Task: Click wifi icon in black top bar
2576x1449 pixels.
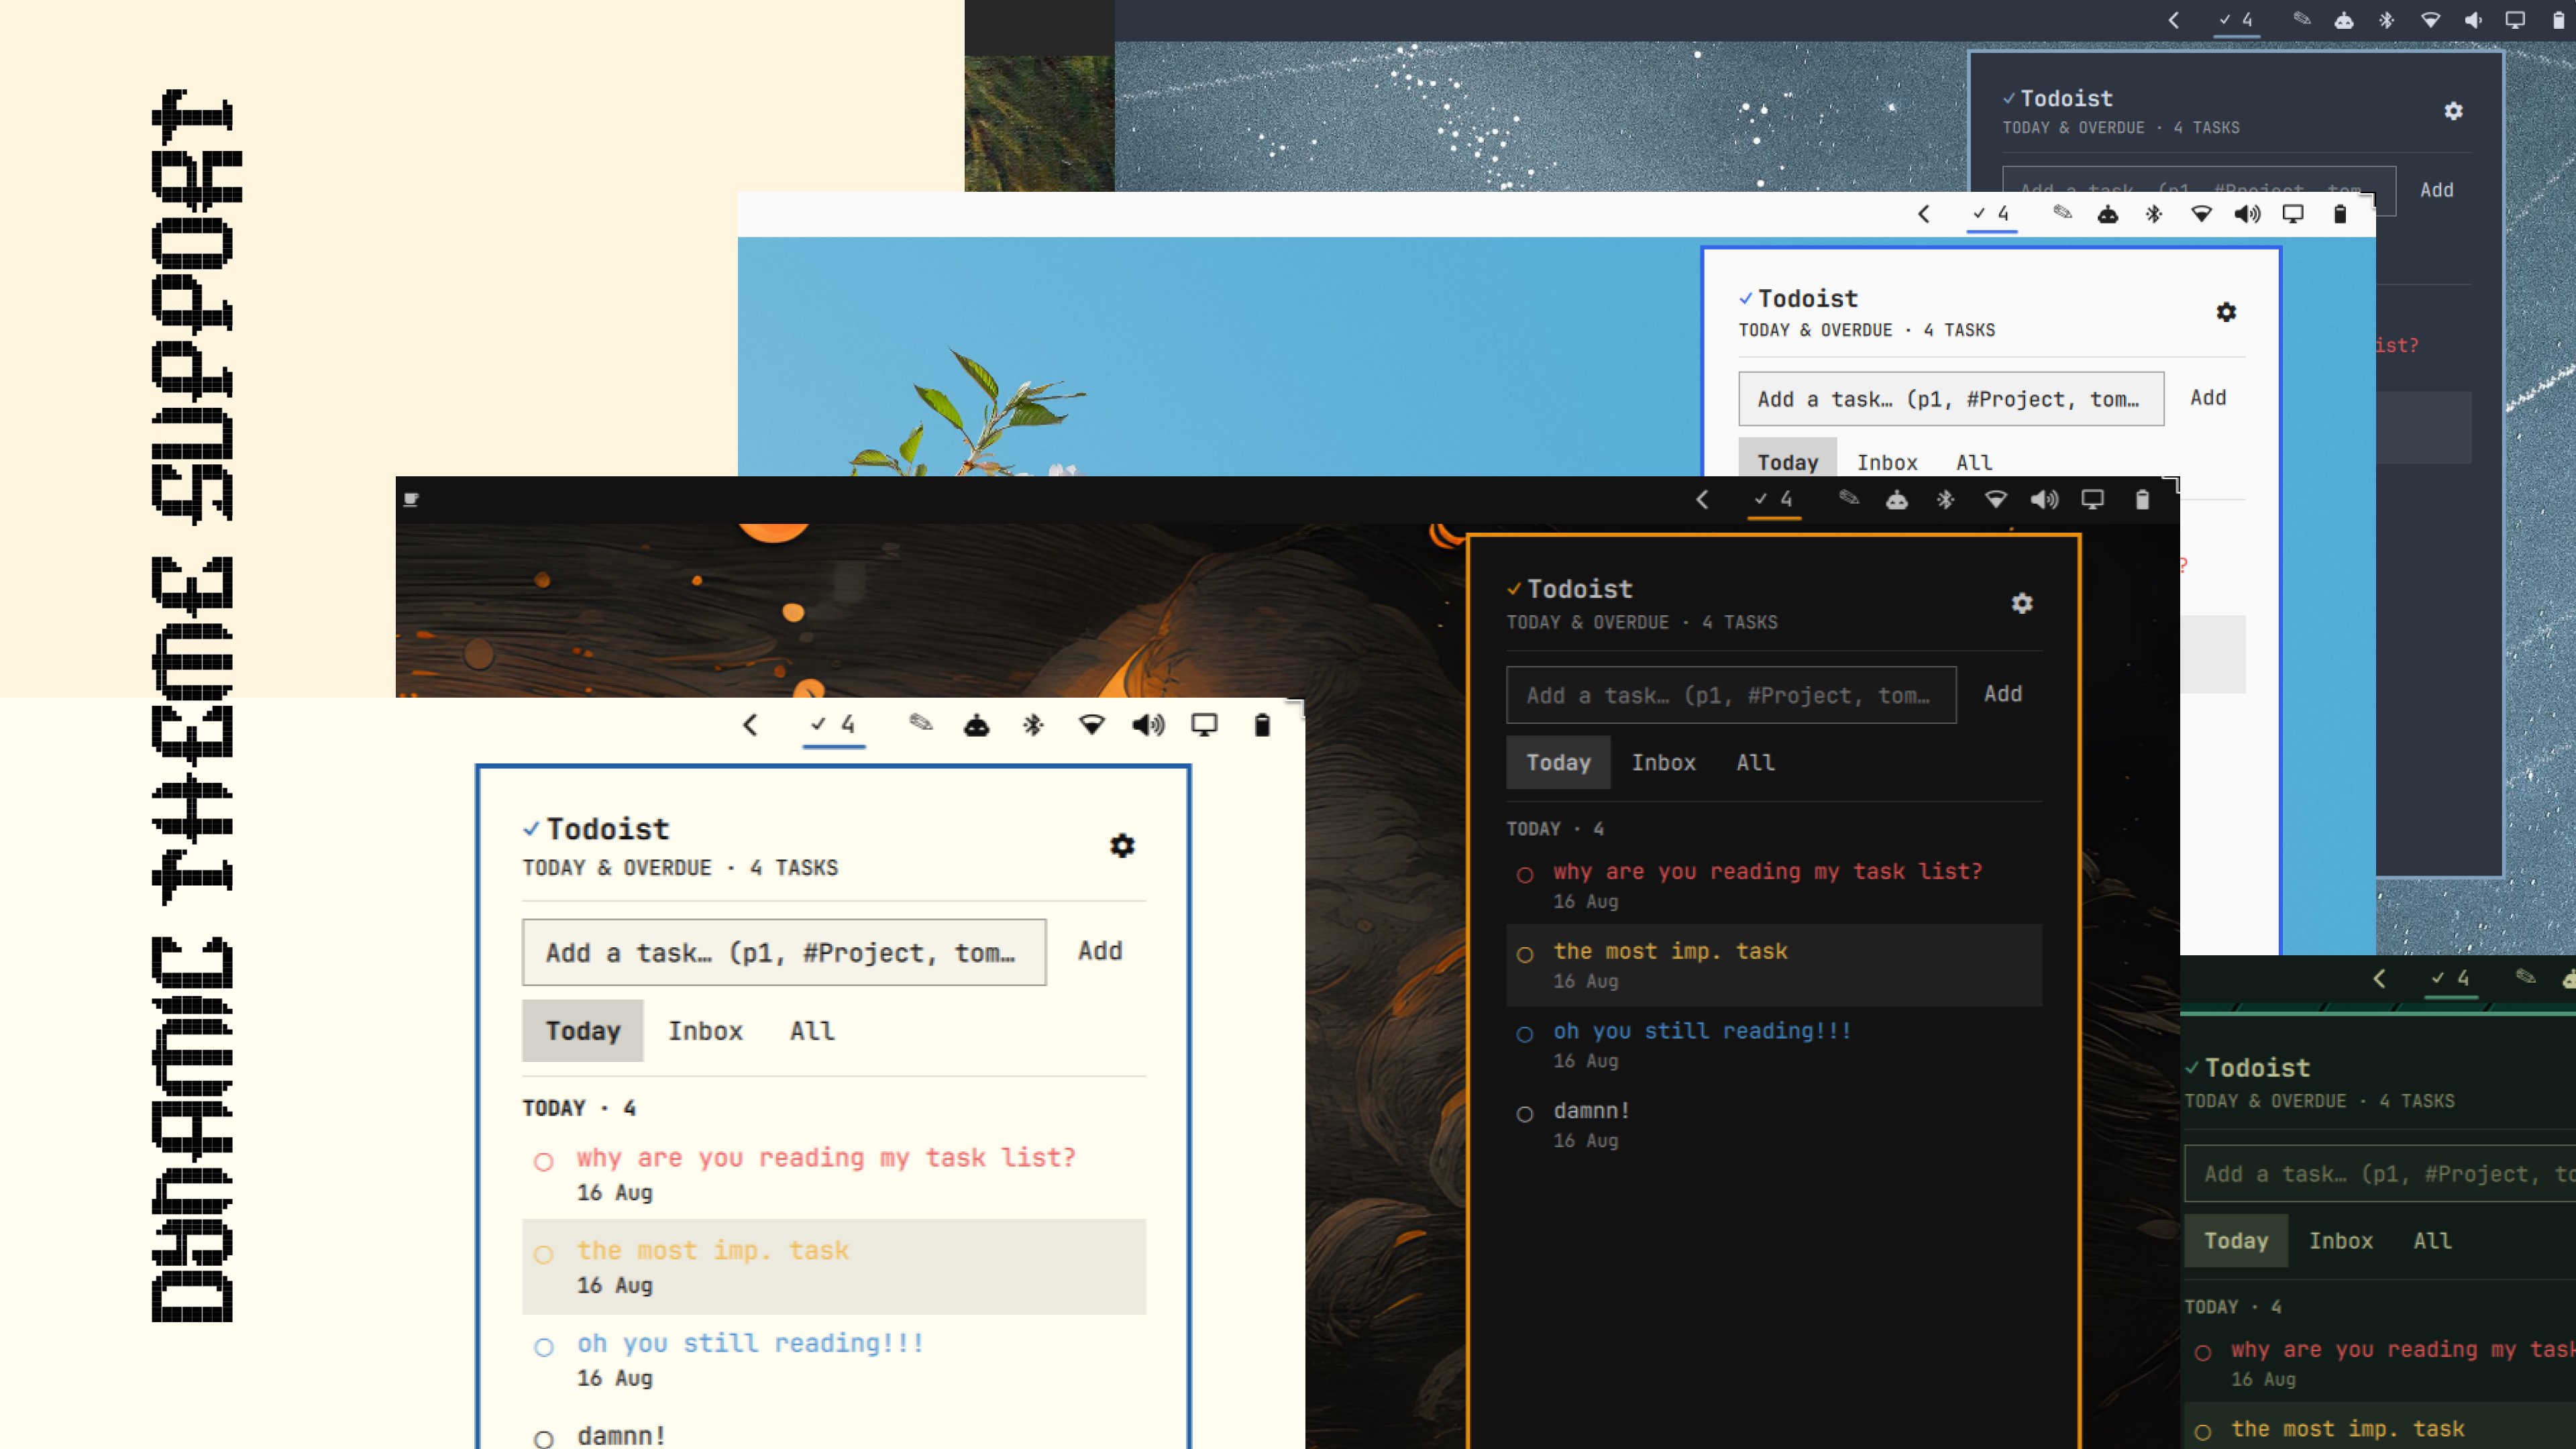Action: [1995, 500]
